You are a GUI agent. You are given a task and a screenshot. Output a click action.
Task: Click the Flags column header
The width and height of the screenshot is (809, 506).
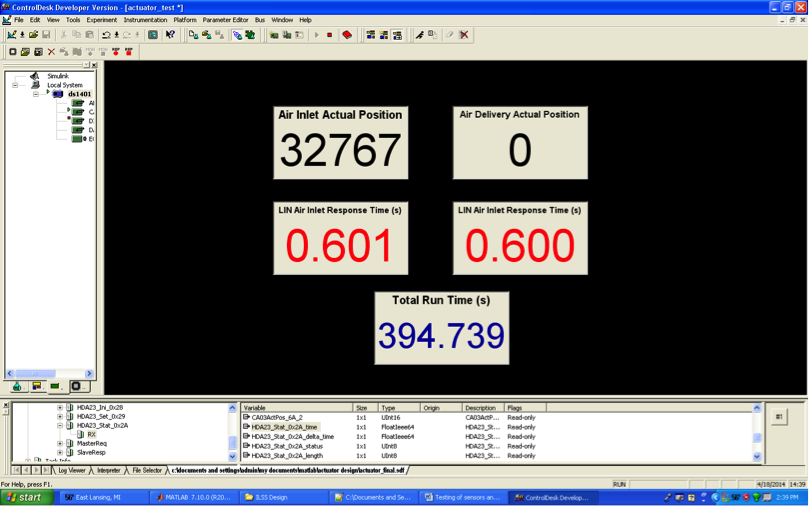525,407
